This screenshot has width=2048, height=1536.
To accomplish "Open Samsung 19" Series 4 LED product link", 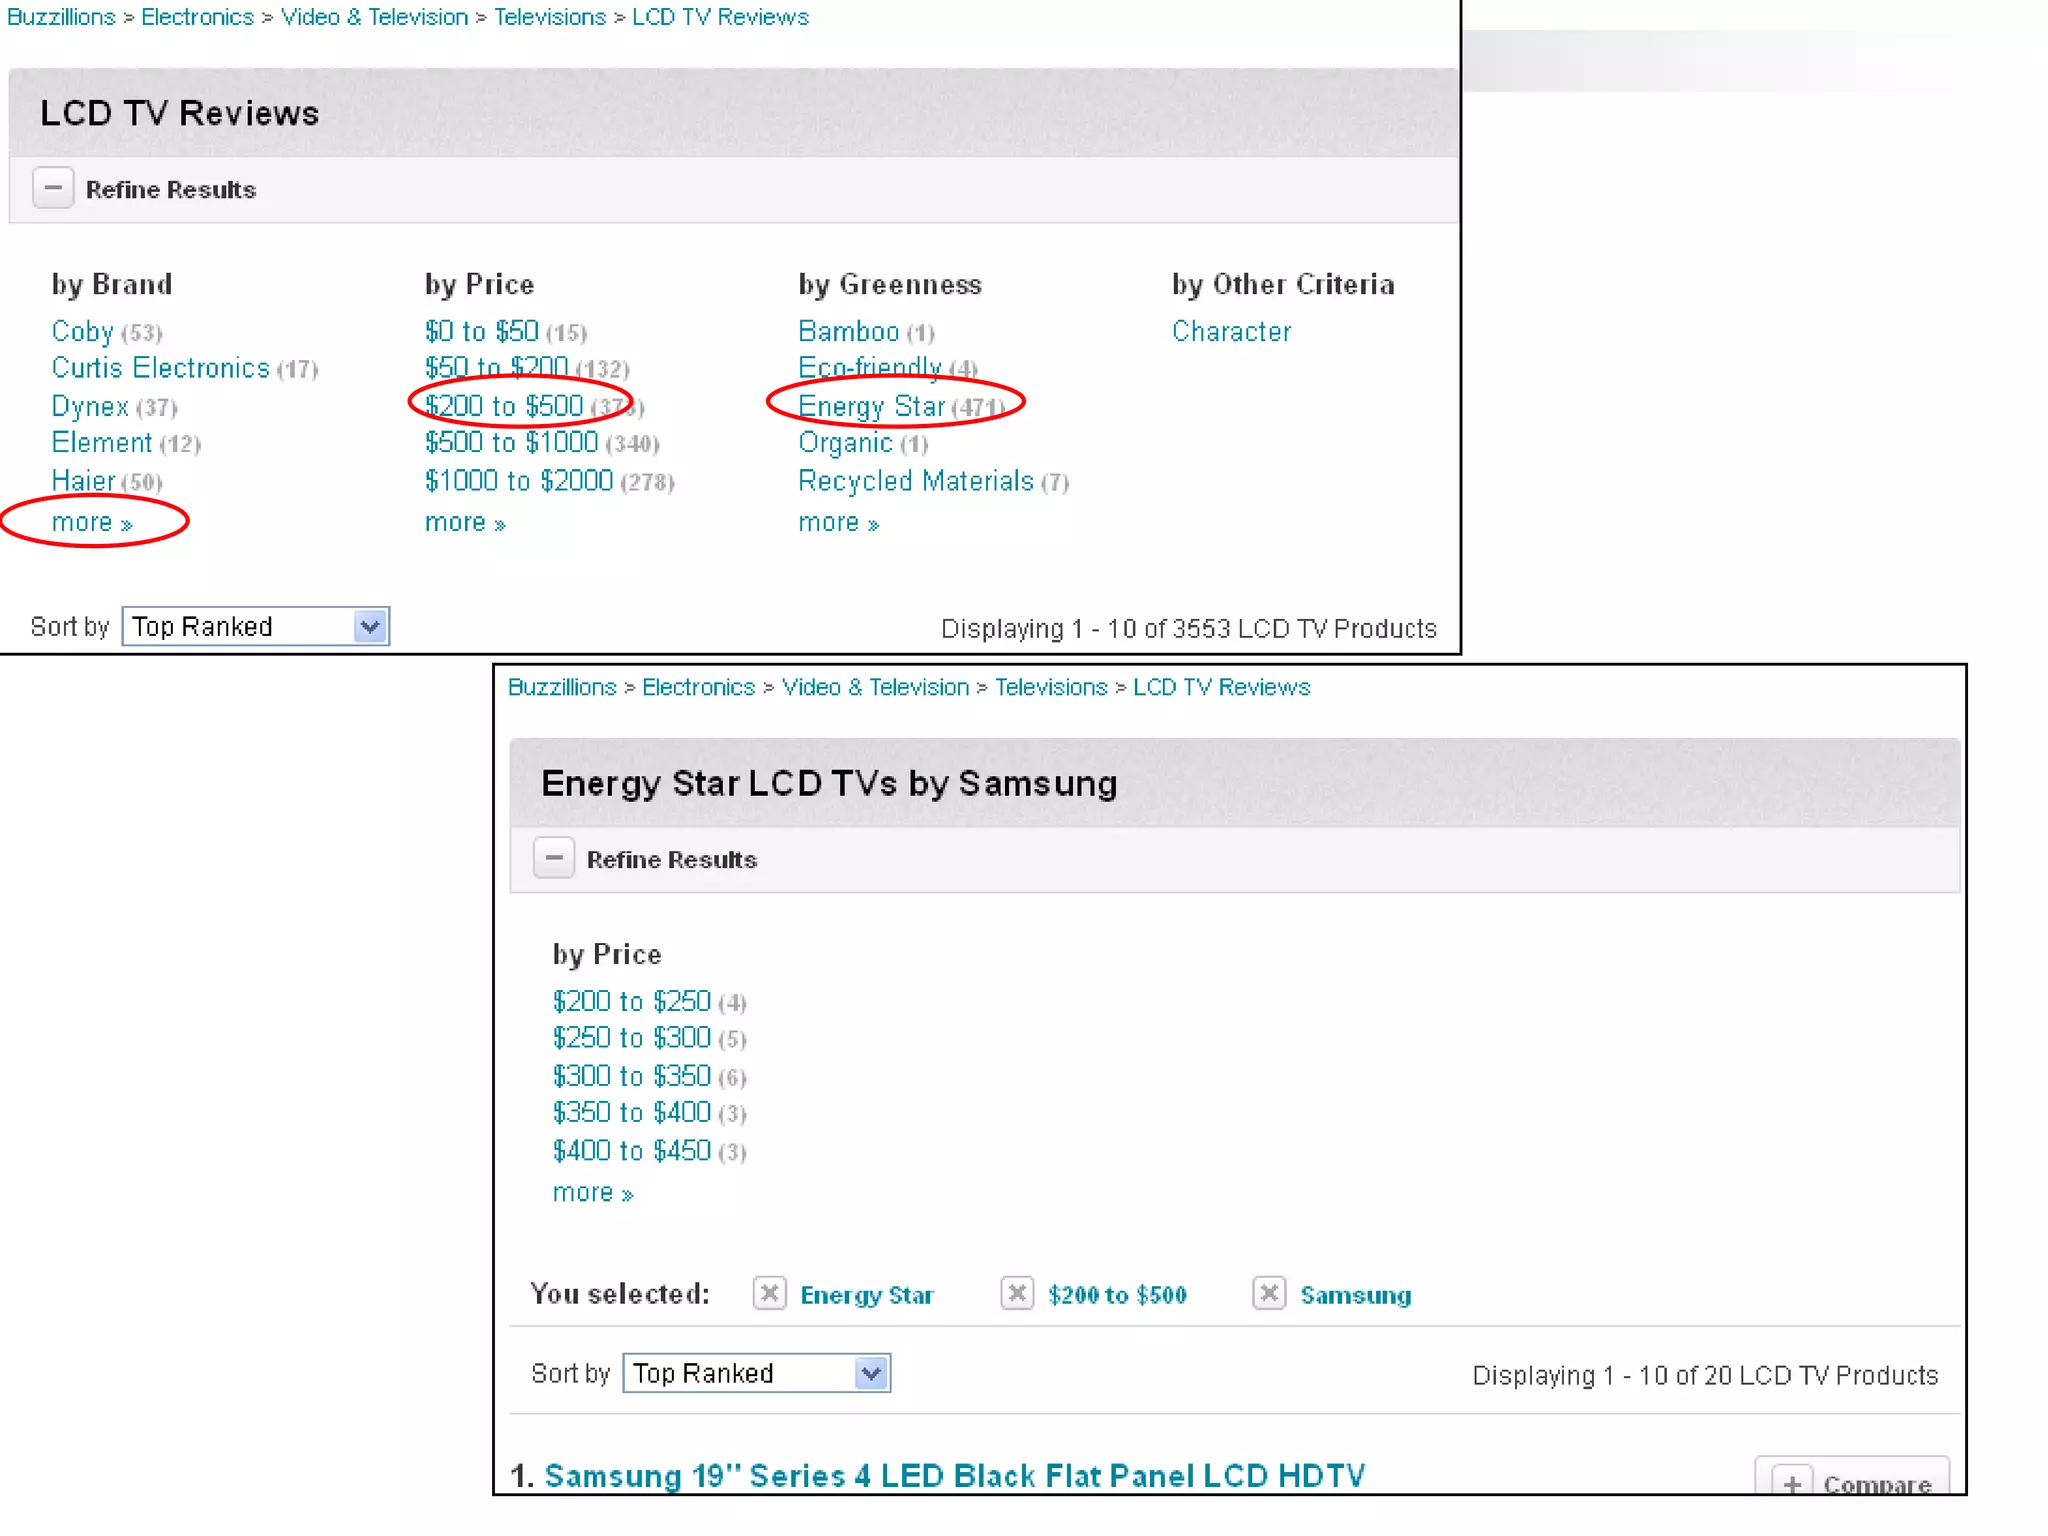I will (x=954, y=1476).
